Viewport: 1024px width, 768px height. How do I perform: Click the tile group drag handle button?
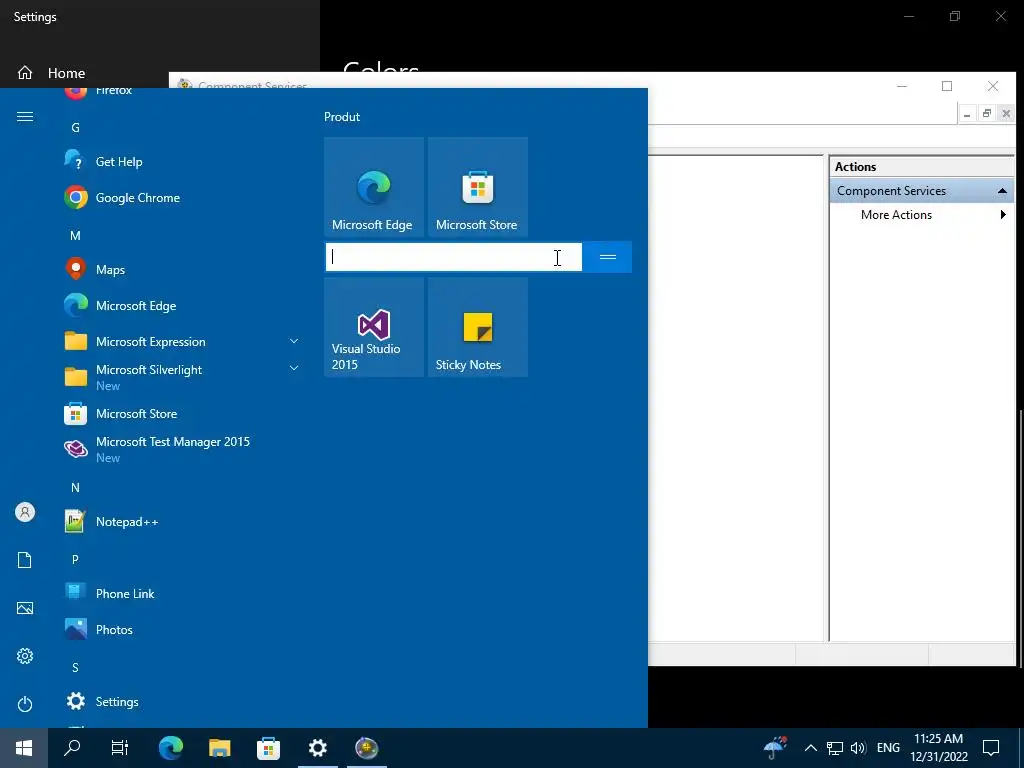[x=607, y=257]
